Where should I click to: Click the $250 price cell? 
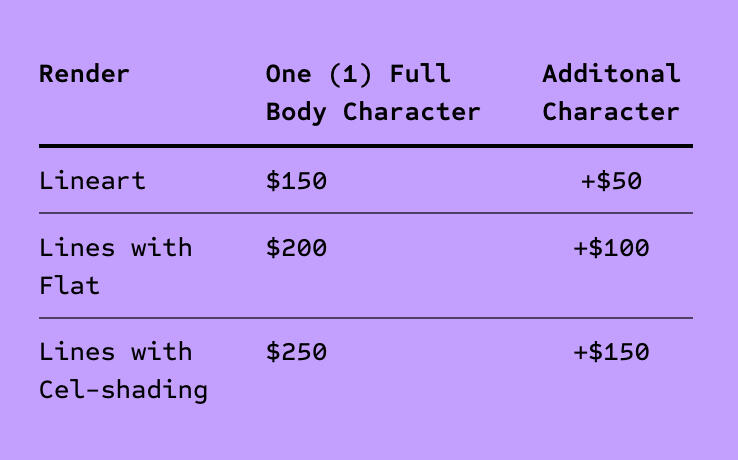point(297,352)
